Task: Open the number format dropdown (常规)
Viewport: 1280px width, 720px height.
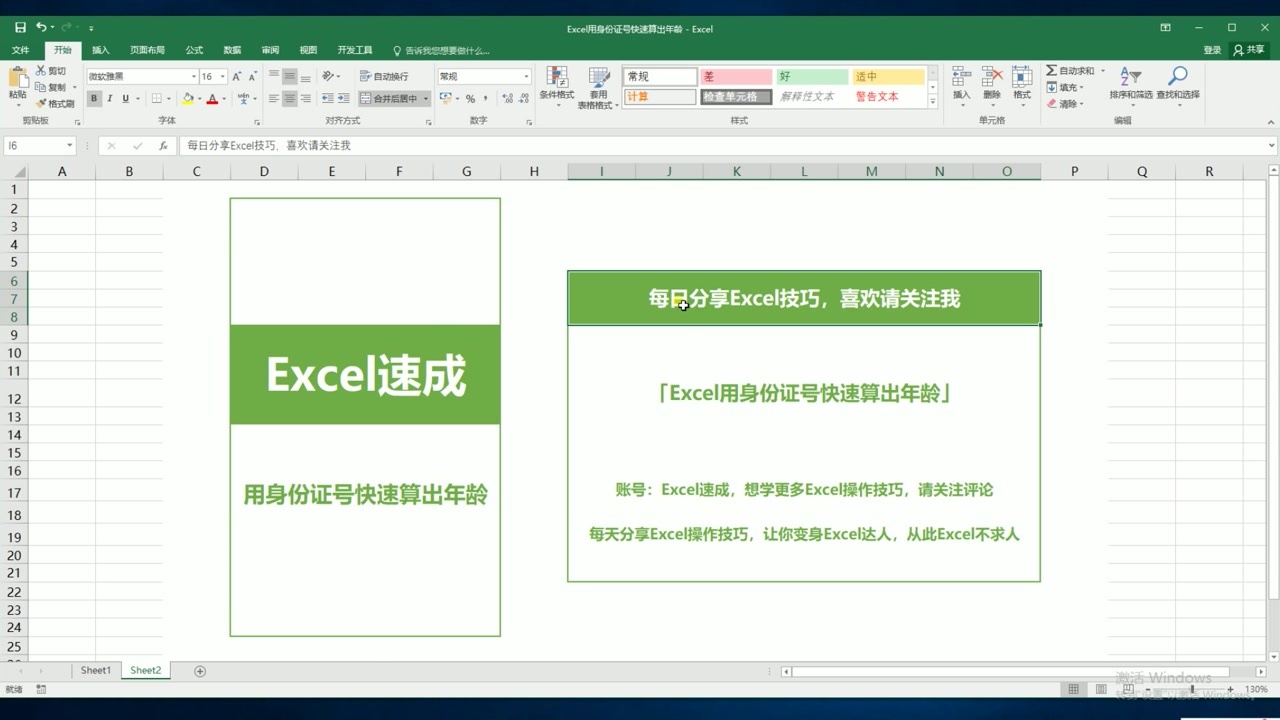Action: 526,76
